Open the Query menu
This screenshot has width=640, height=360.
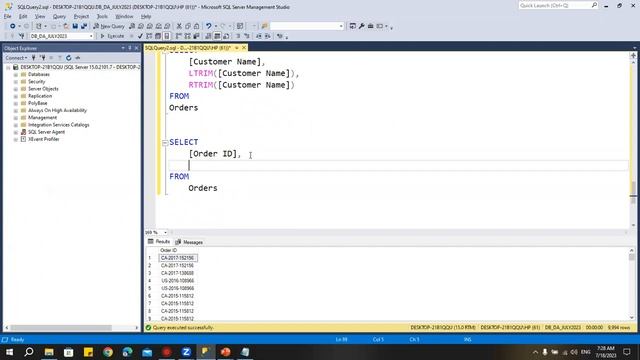click(x=59, y=16)
